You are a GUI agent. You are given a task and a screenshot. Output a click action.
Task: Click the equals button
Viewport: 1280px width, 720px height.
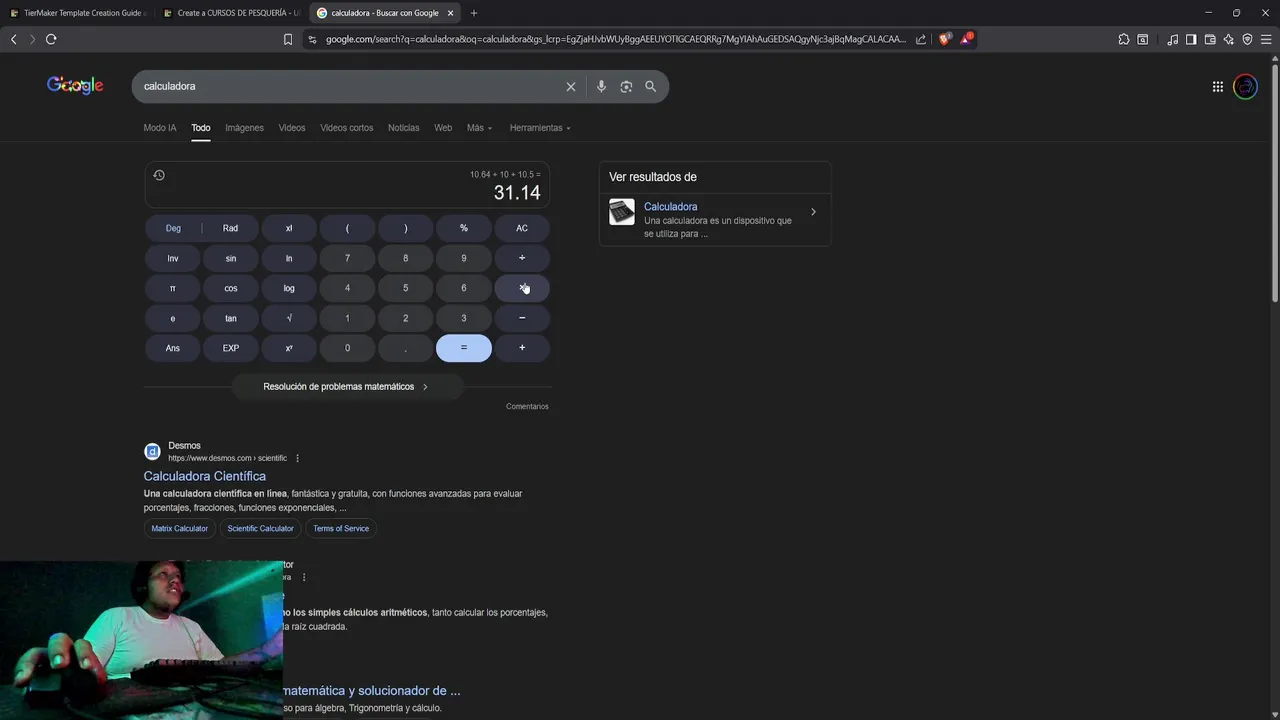(464, 348)
